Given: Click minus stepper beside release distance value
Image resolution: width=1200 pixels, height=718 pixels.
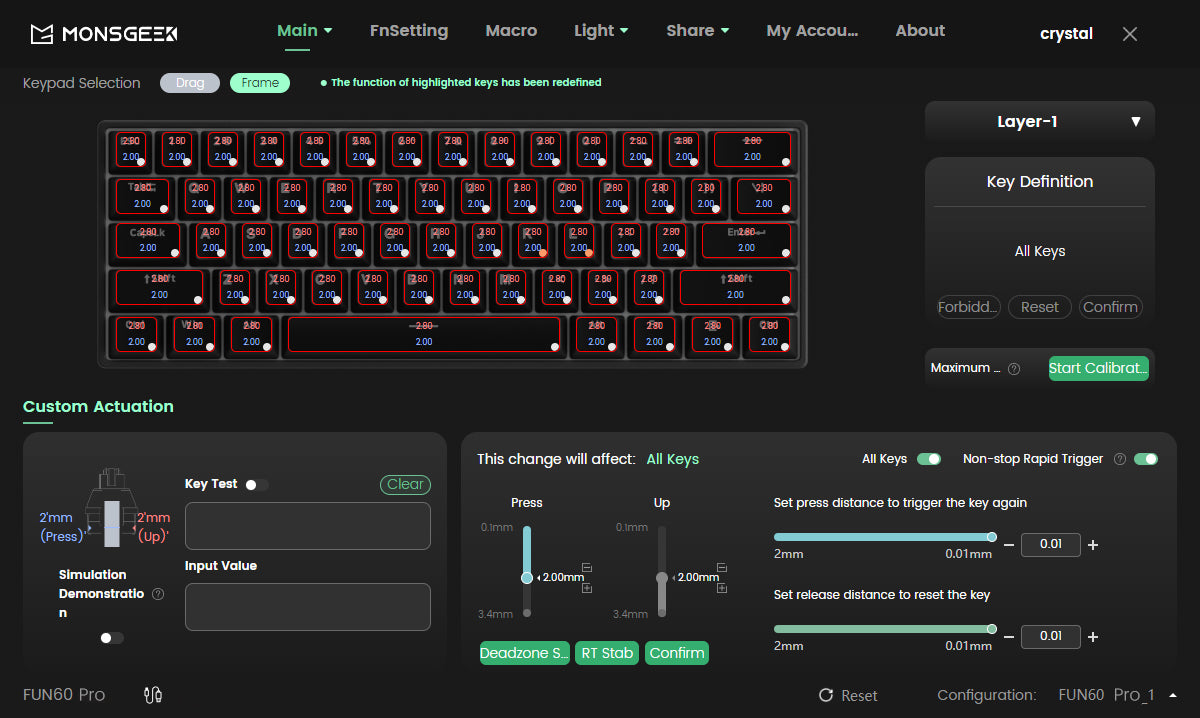Looking at the screenshot, I should 1009,636.
